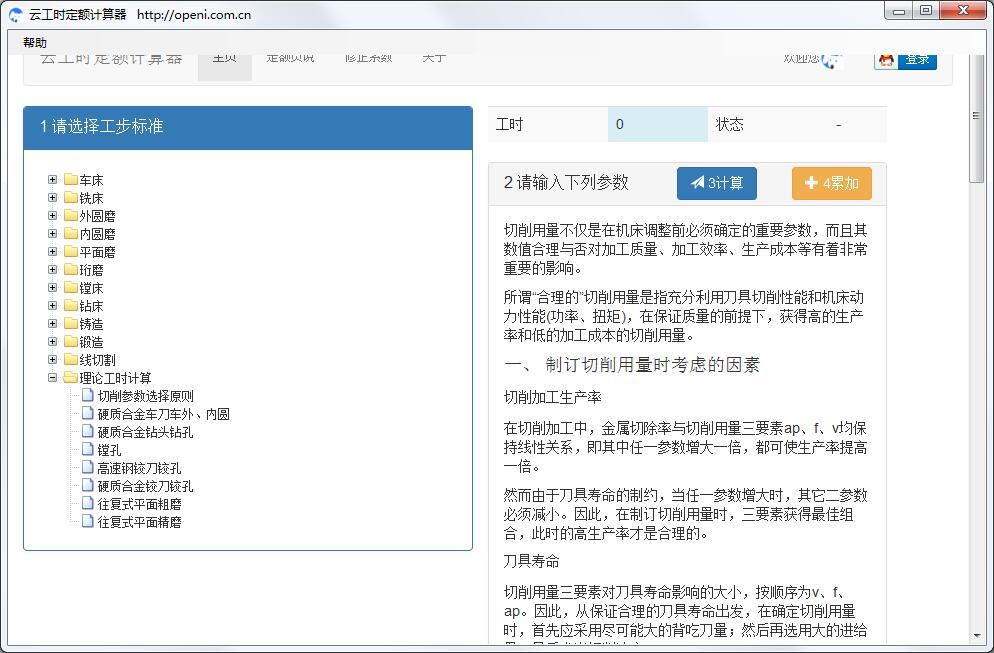Open the 平面磨 category
Screen dimensions: 994x653
tap(97, 252)
